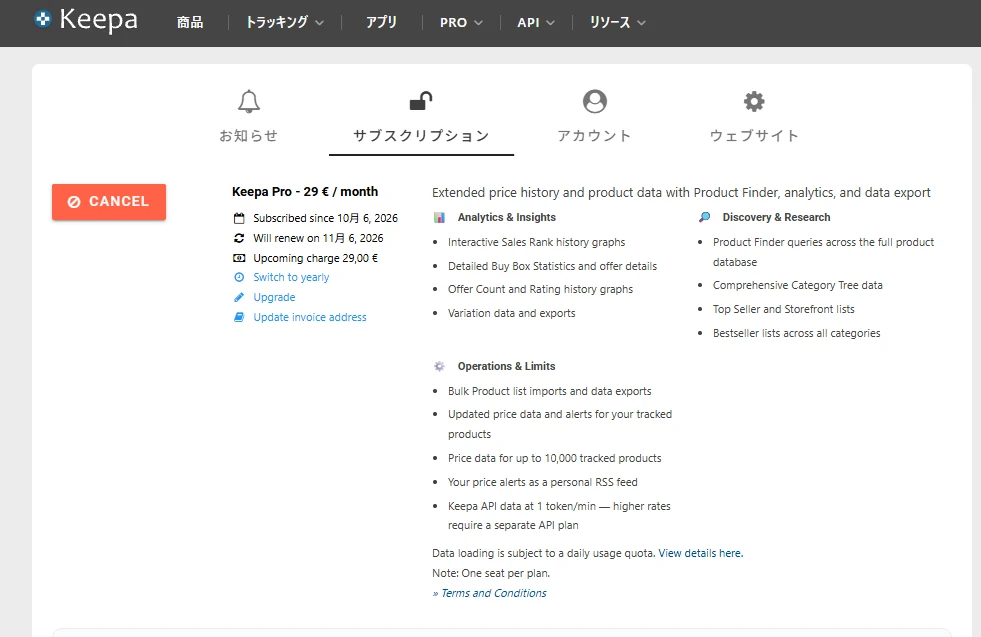Expand the PRO dropdown menu
This screenshot has width=981, height=637.
[x=461, y=23]
